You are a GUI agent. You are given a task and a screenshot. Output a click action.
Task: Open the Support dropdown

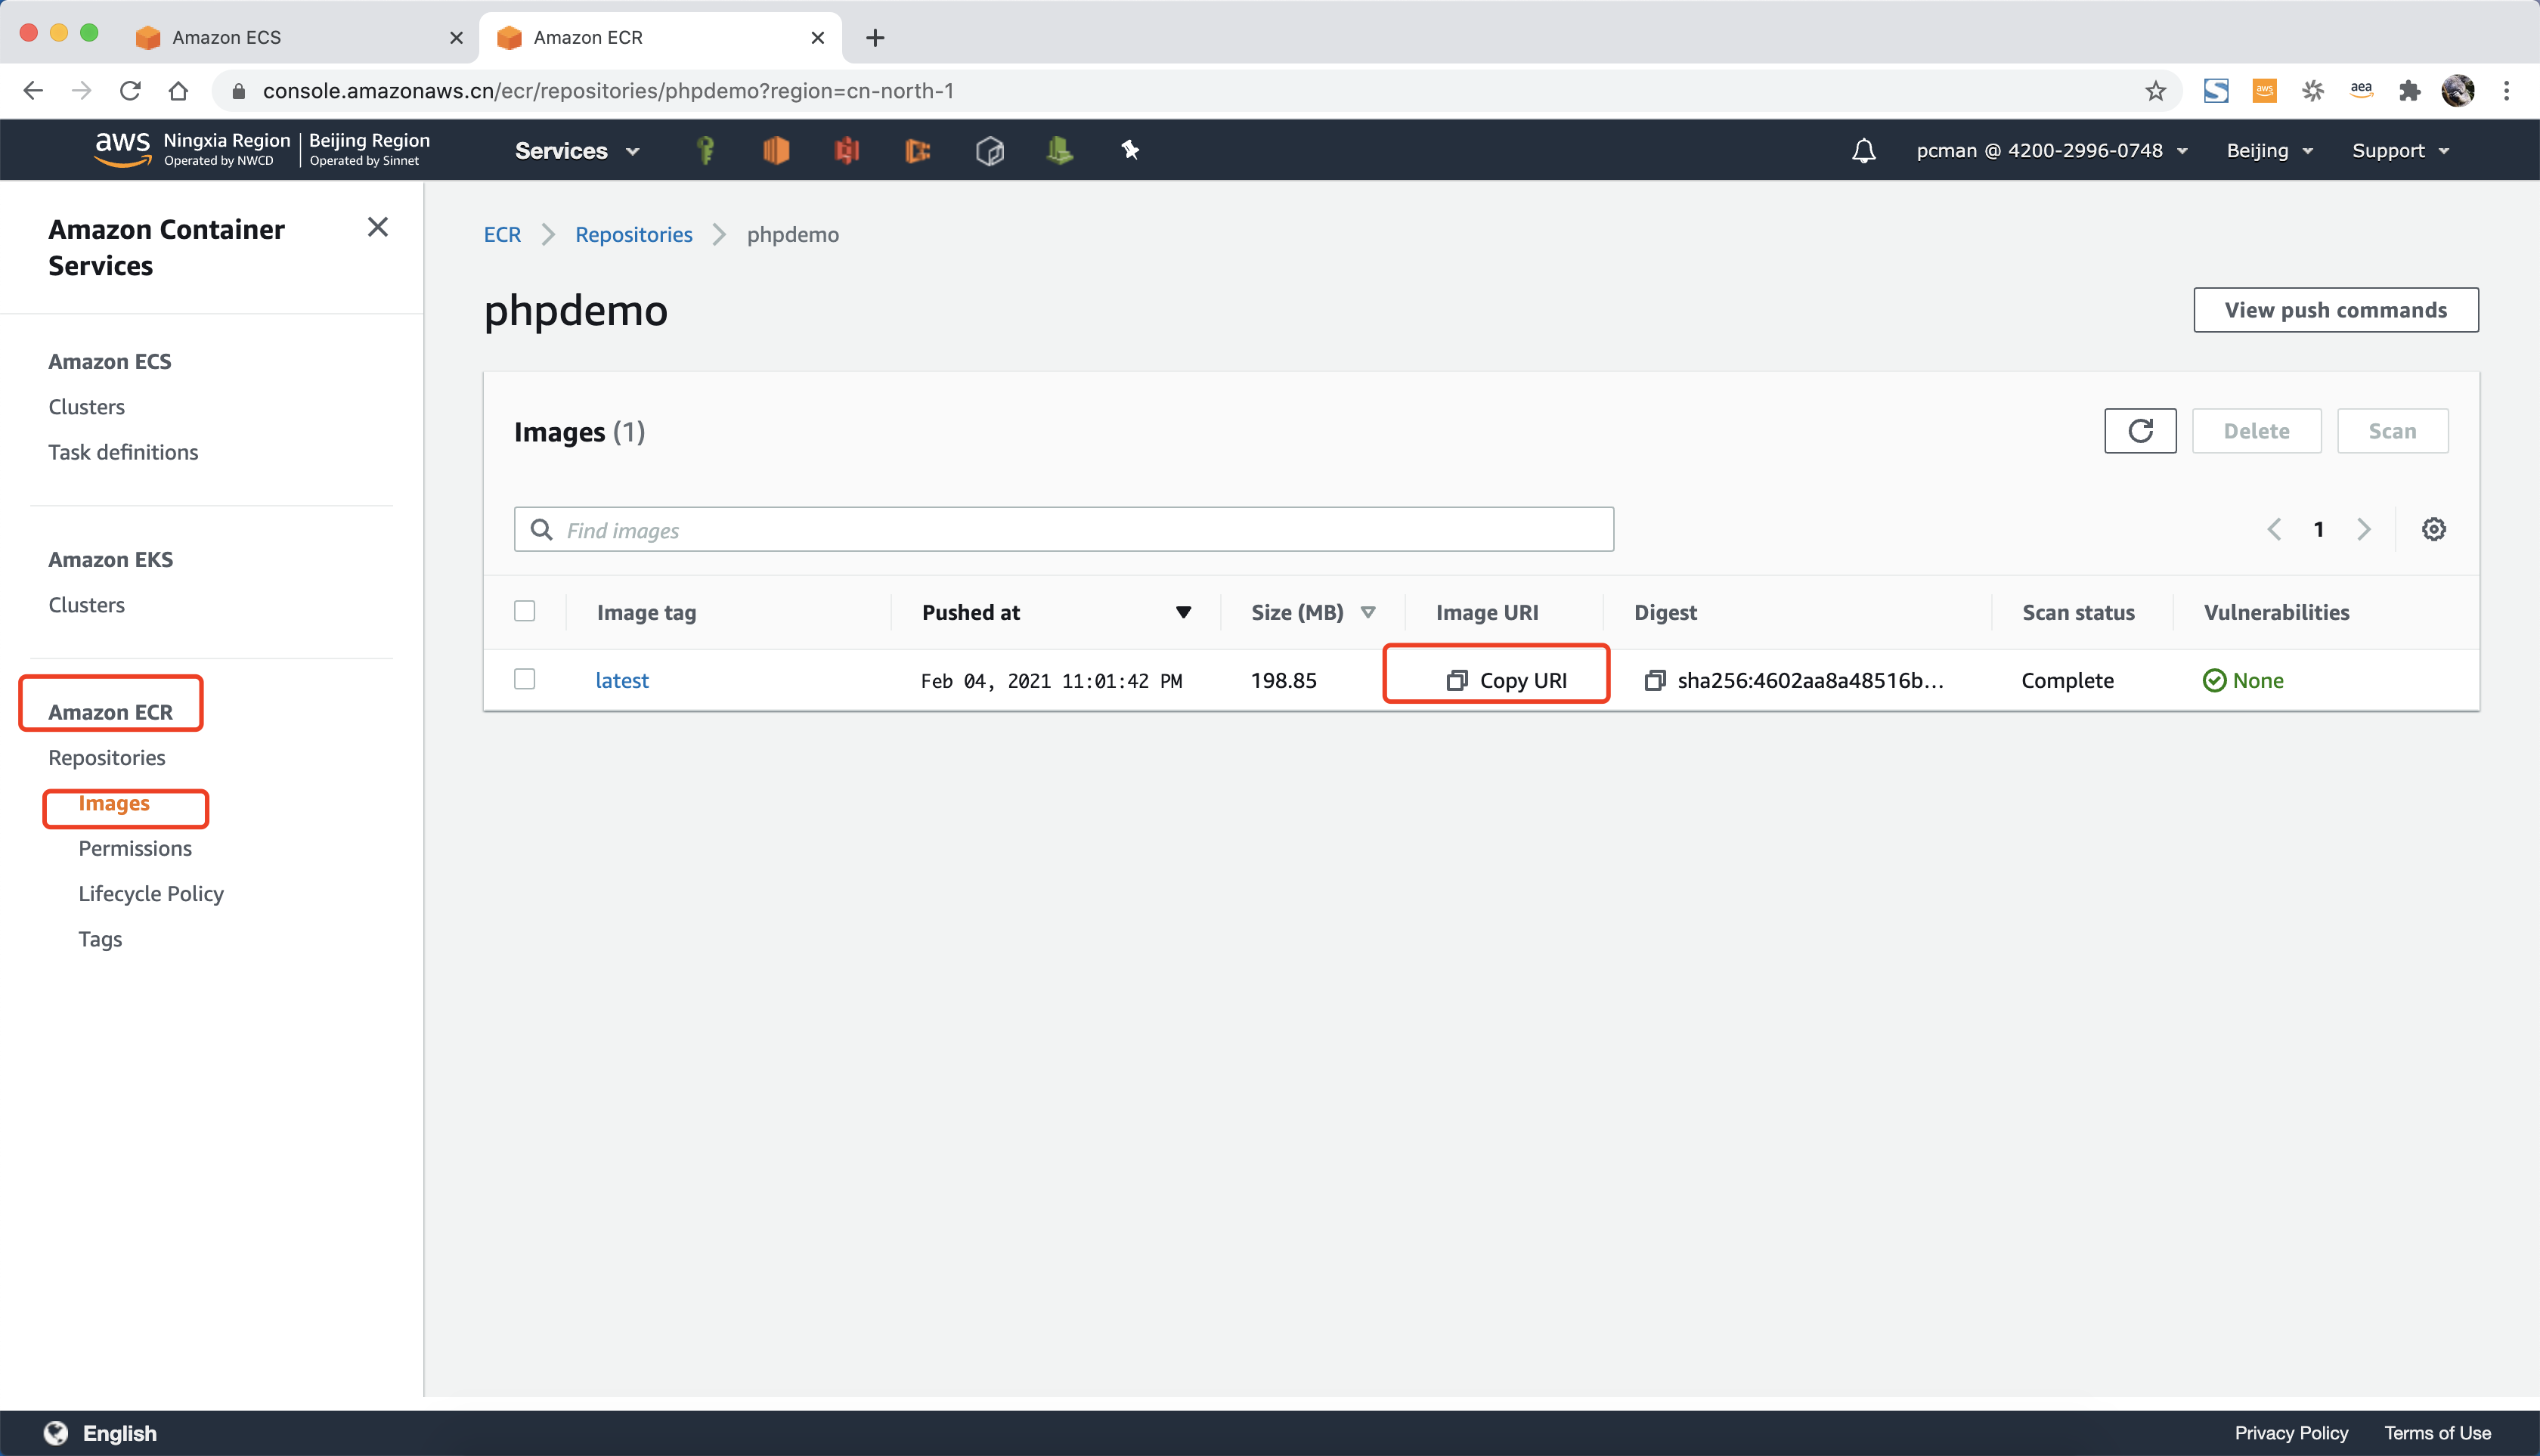tap(2400, 151)
